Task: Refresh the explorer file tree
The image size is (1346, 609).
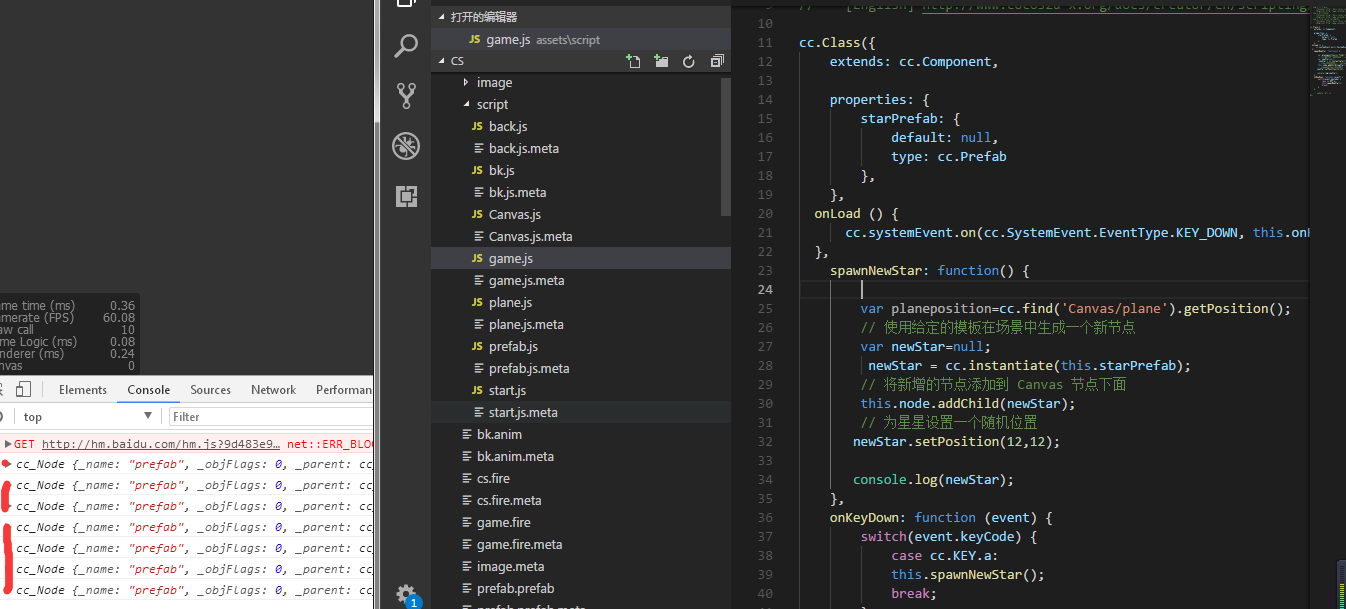Action: pyautogui.click(x=689, y=62)
